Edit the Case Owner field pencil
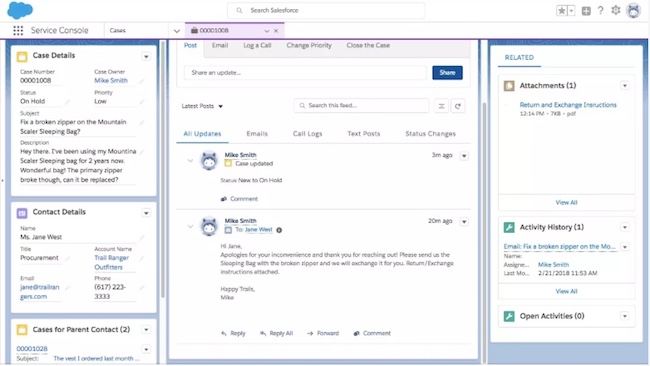 142,81
